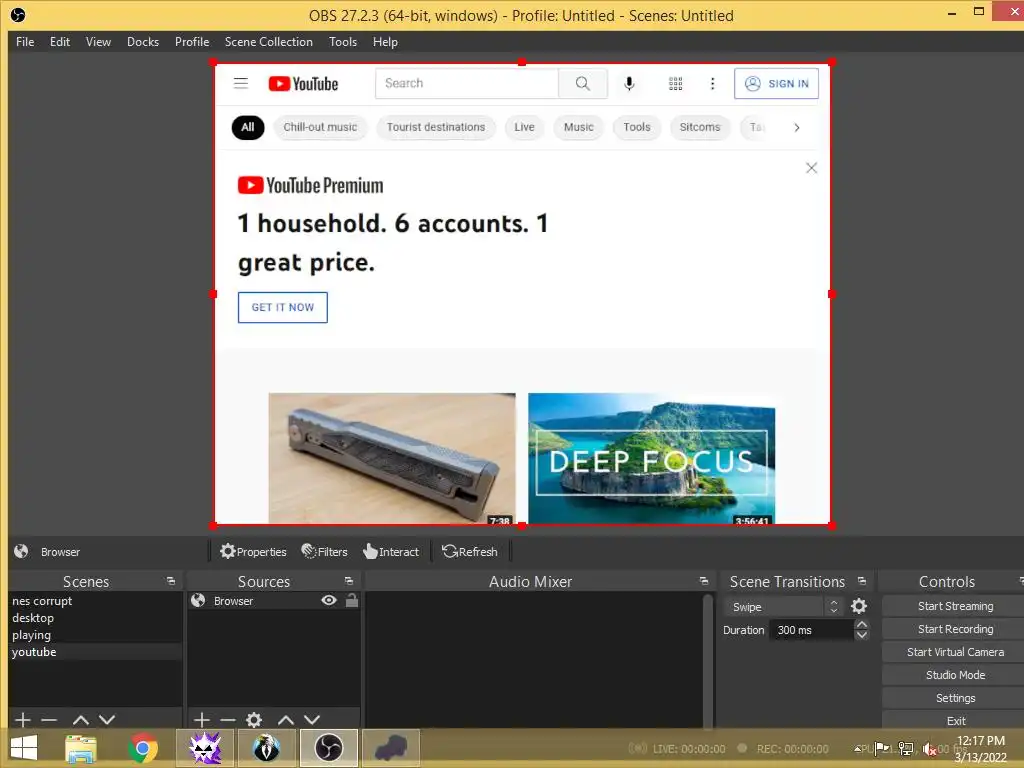The image size is (1024, 768).
Task: Select the Chill-out music chip
Action: coord(320,127)
